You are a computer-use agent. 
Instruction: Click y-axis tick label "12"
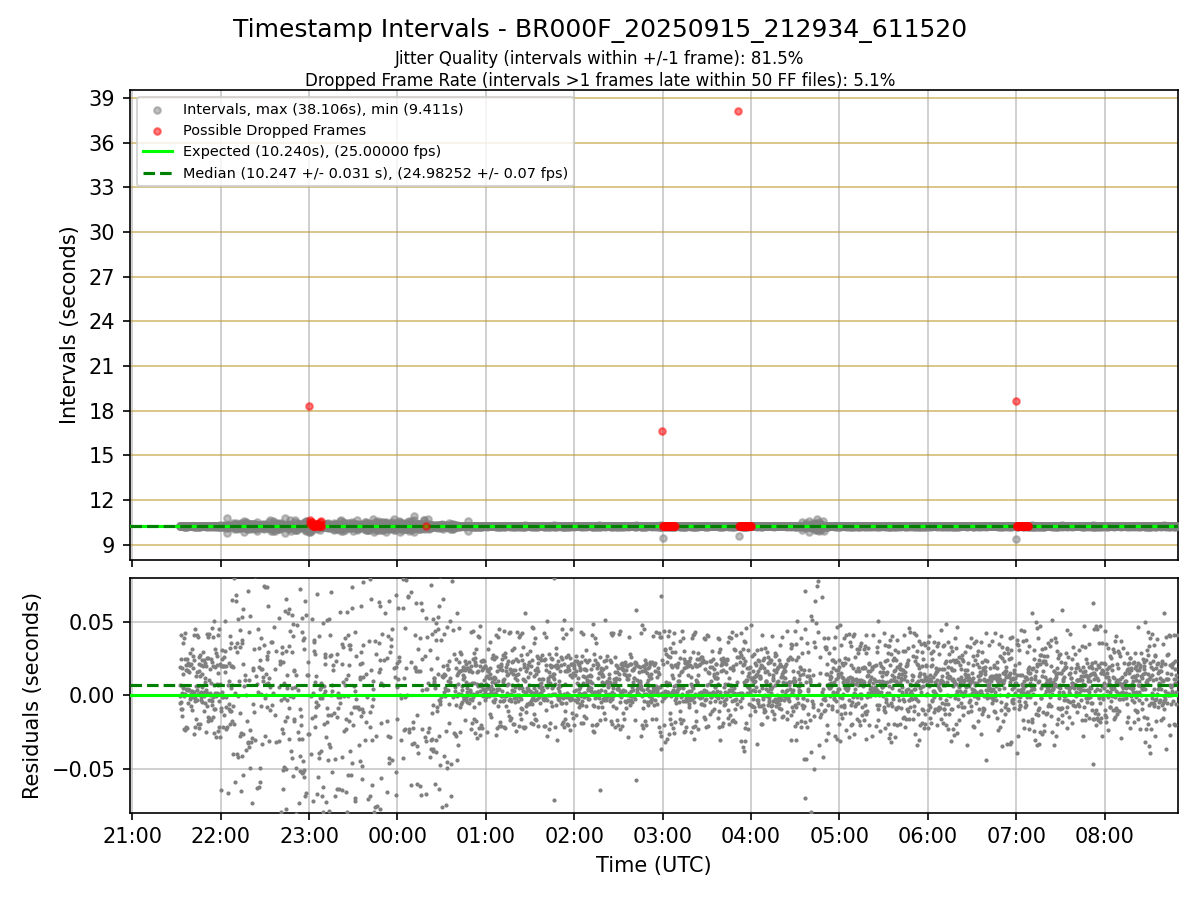coord(101,500)
